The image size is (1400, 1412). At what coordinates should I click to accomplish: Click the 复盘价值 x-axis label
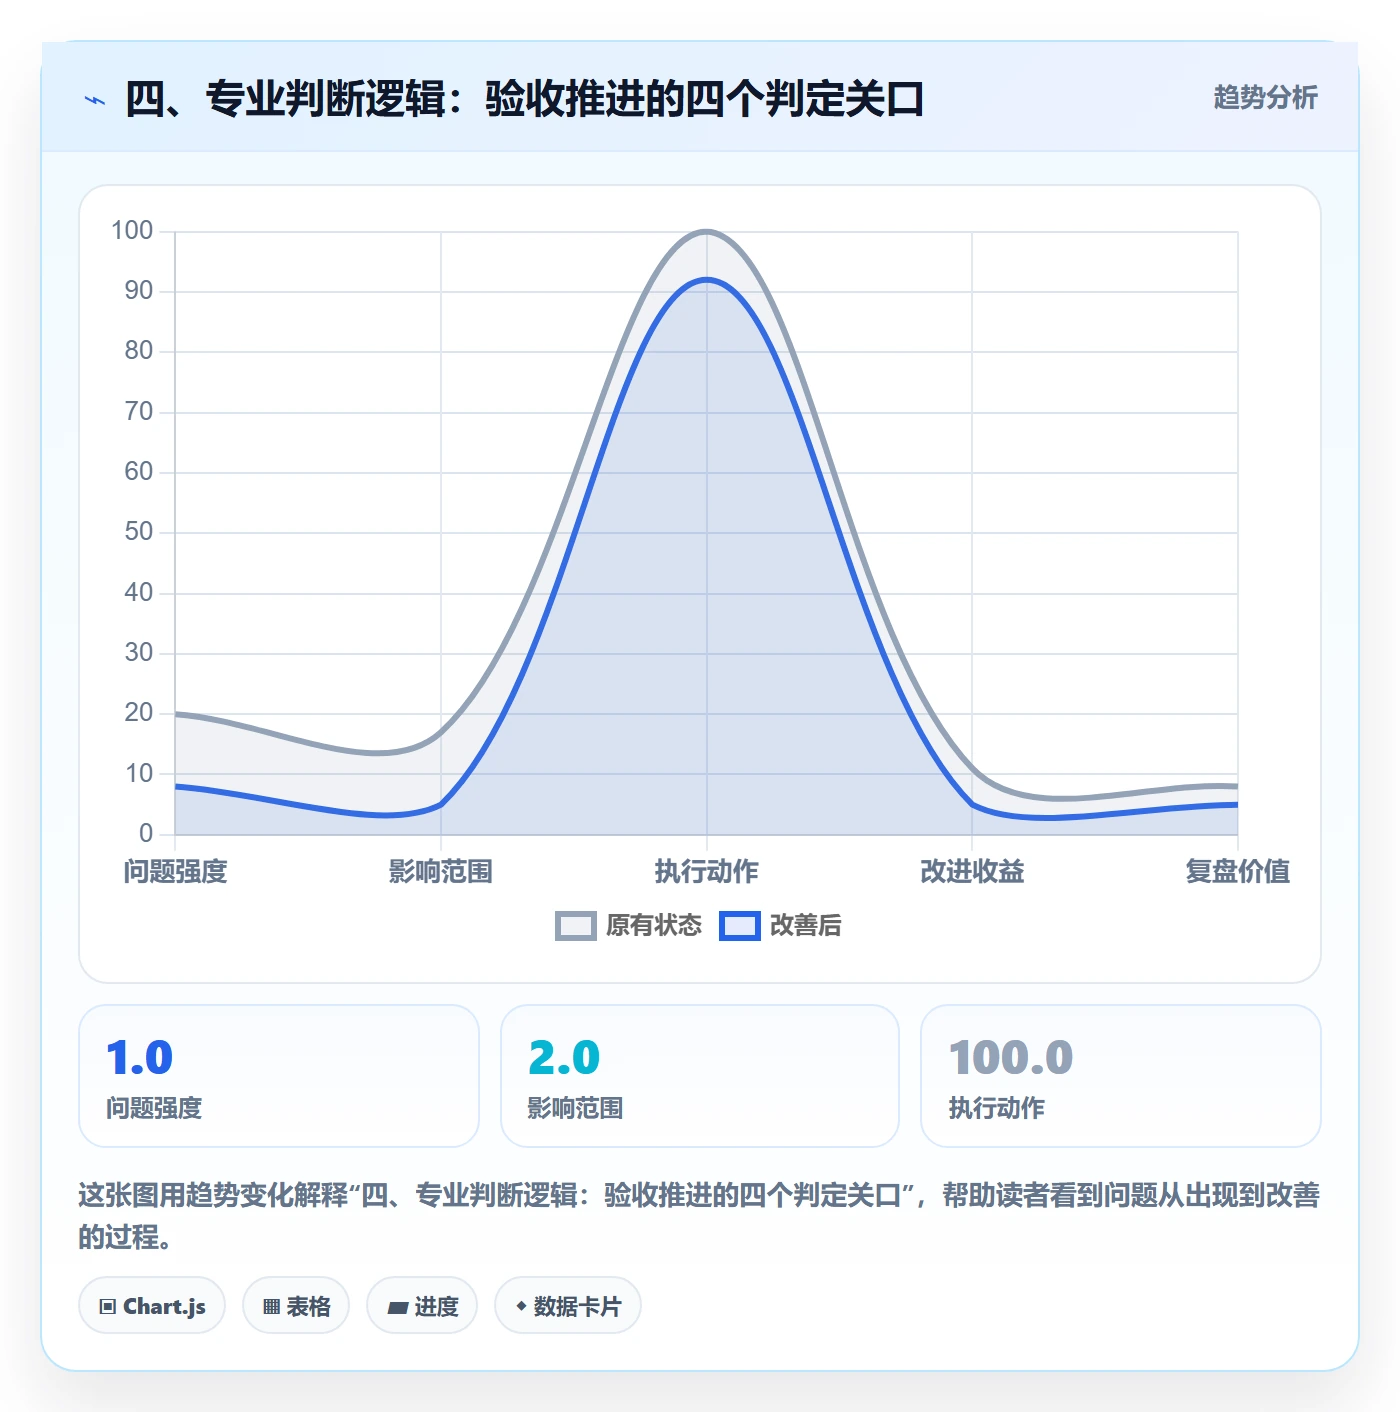(x=1238, y=872)
